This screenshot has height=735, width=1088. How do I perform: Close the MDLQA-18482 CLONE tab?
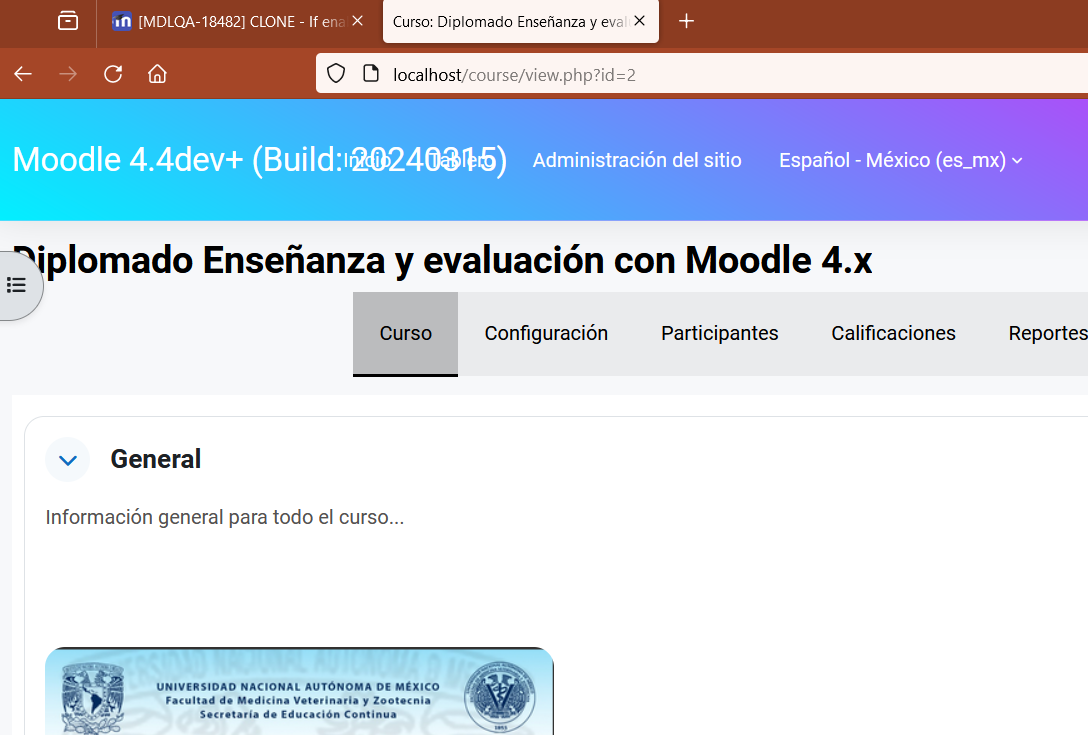coord(357,22)
